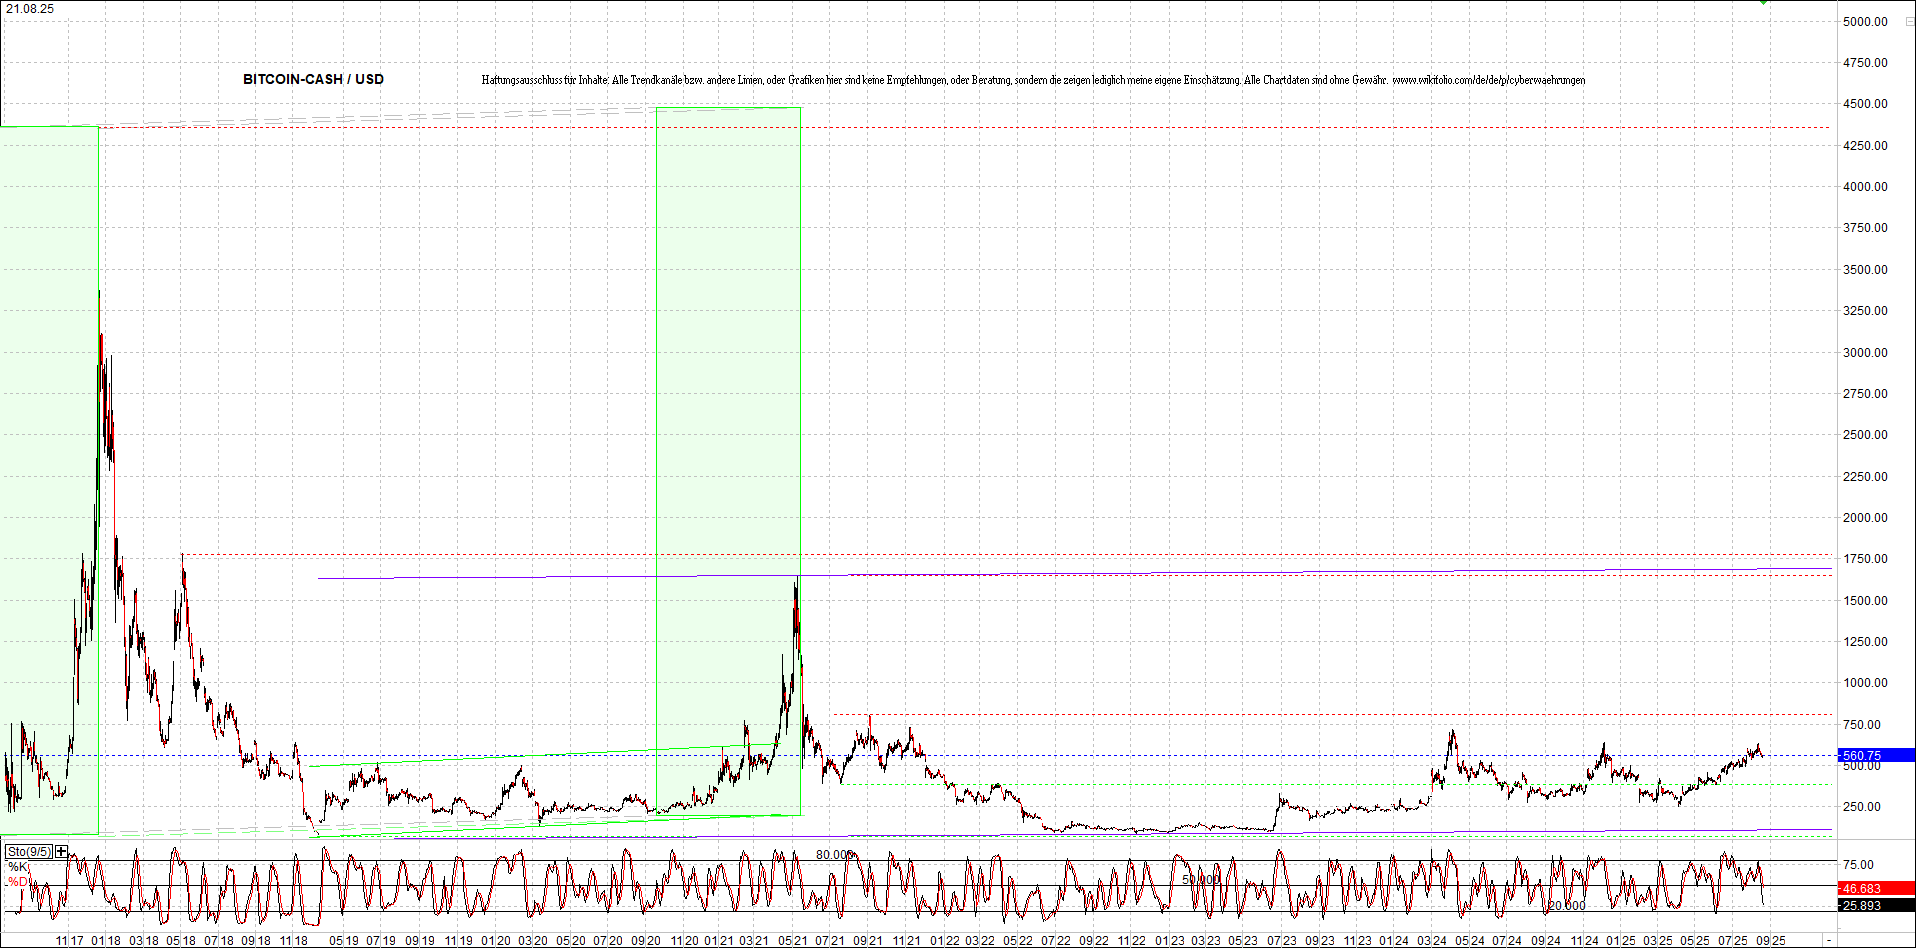Open the www.wikifolio.com link in disclaimer
The image size is (1916, 948).
click(1488, 80)
